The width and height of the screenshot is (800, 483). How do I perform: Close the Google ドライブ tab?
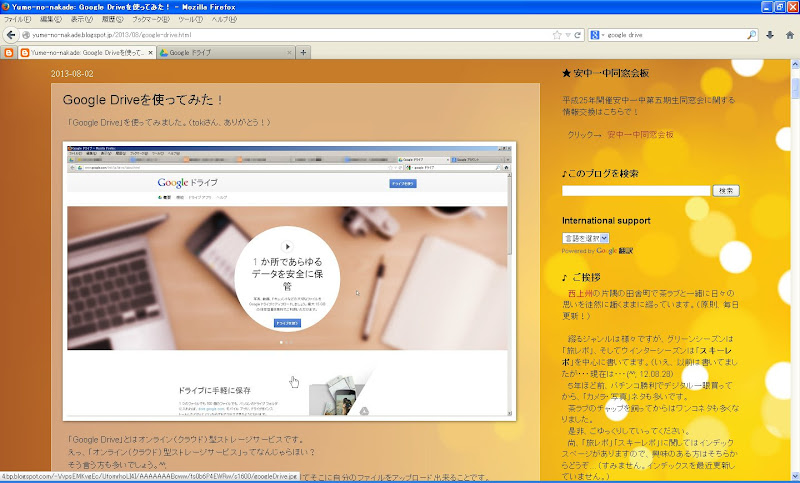(289, 53)
